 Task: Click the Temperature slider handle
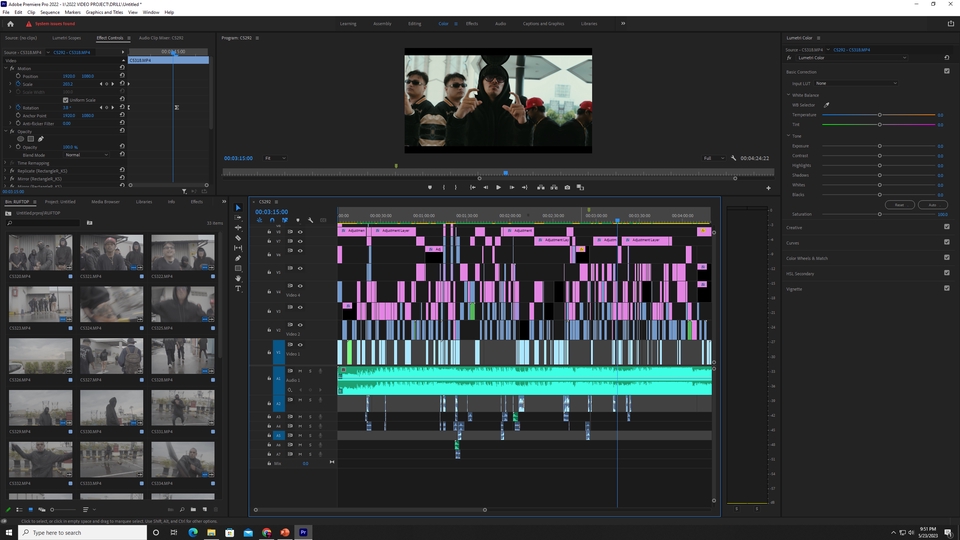pyautogui.click(x=880, y=115)
